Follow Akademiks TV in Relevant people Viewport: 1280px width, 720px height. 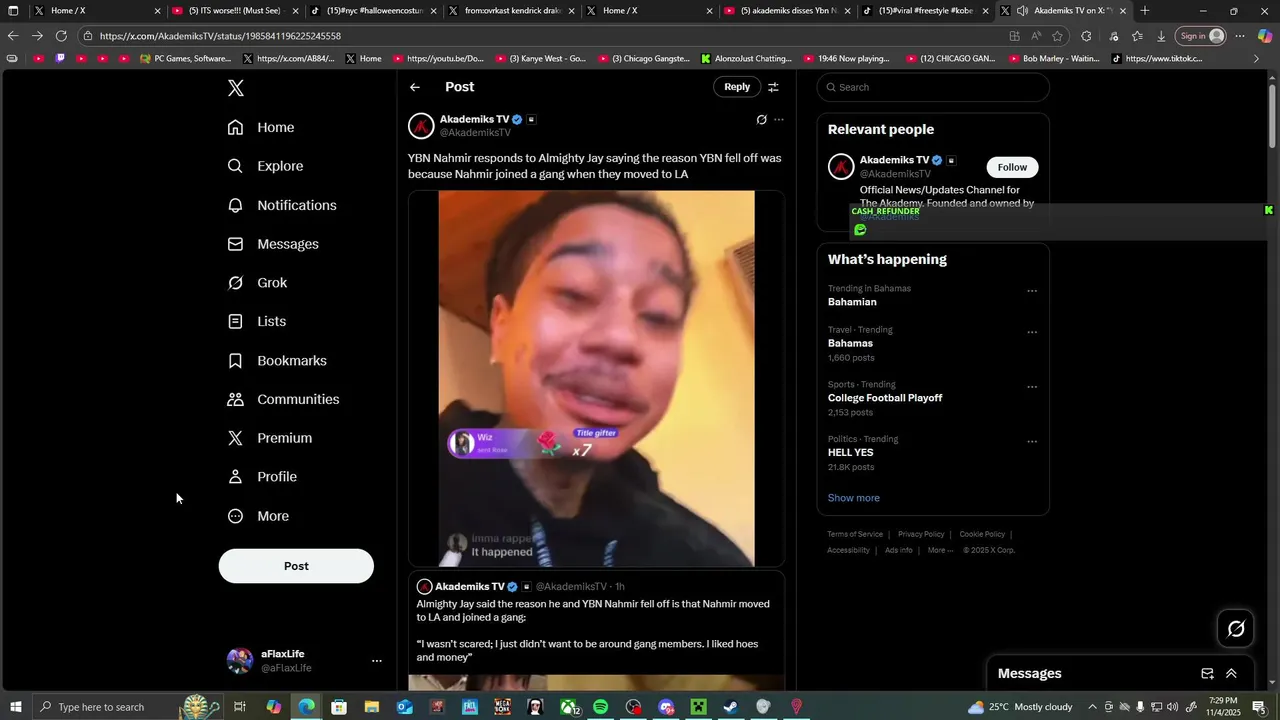1012,167
